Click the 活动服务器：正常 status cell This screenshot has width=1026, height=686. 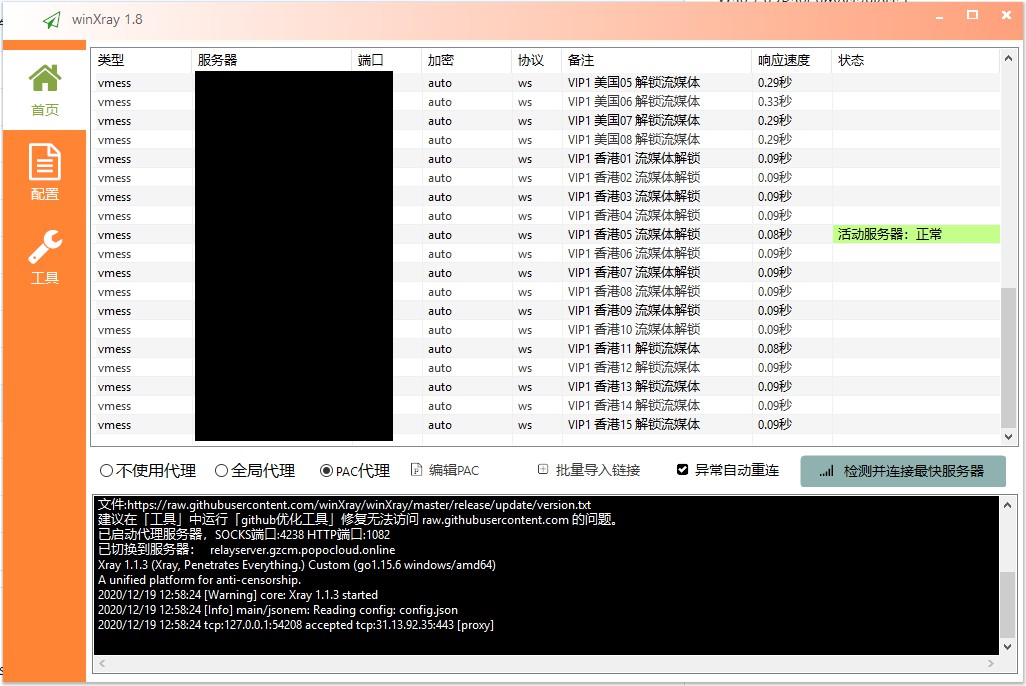(x=916, y=234)
